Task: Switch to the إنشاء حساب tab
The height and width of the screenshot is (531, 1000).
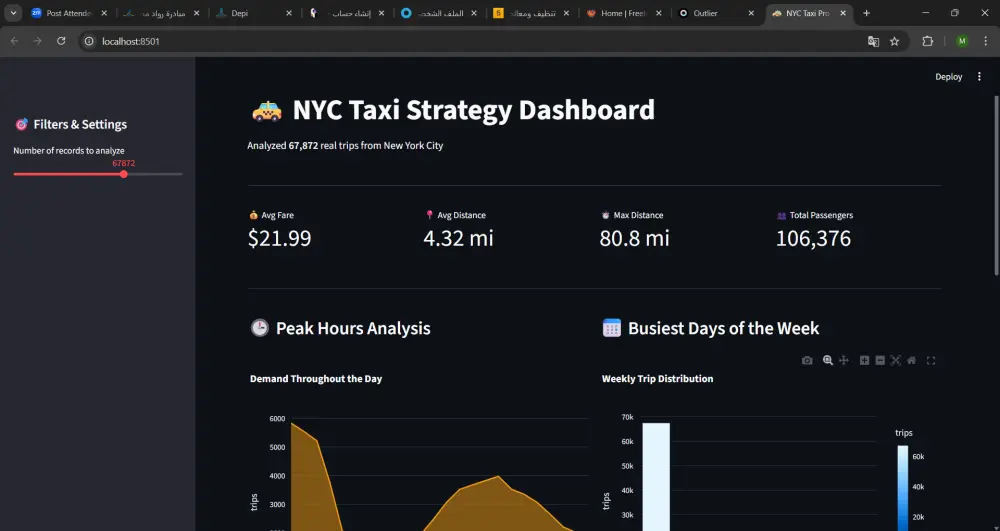Action: (x=346, y=13)
